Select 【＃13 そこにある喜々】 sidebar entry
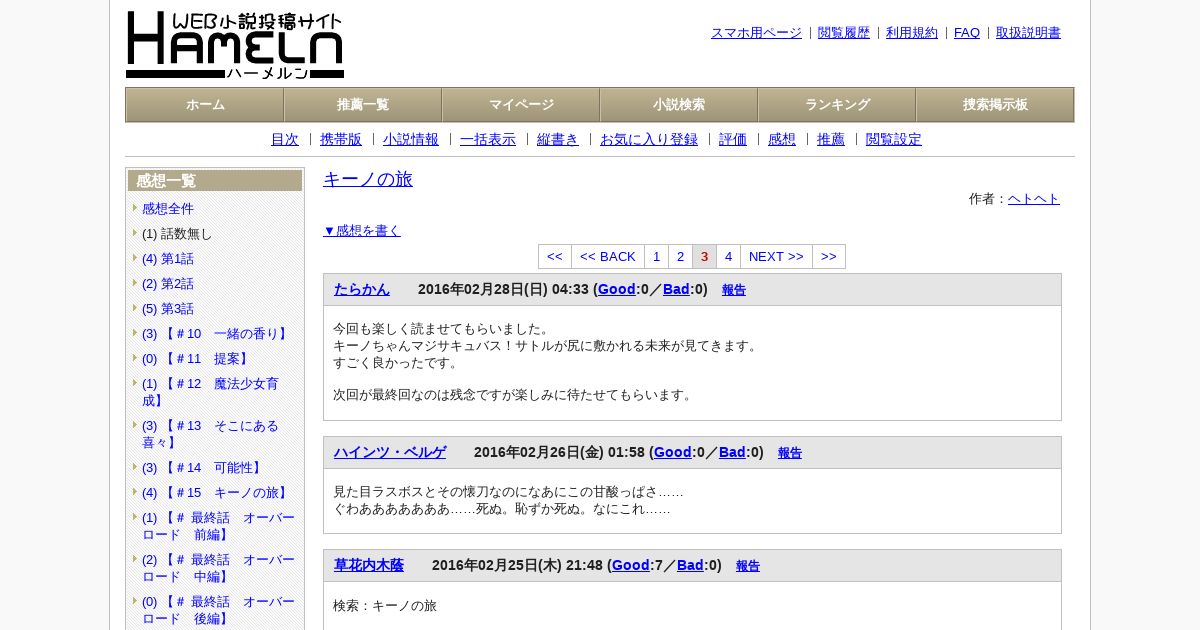1200x630 pixels. coord(211,434)
